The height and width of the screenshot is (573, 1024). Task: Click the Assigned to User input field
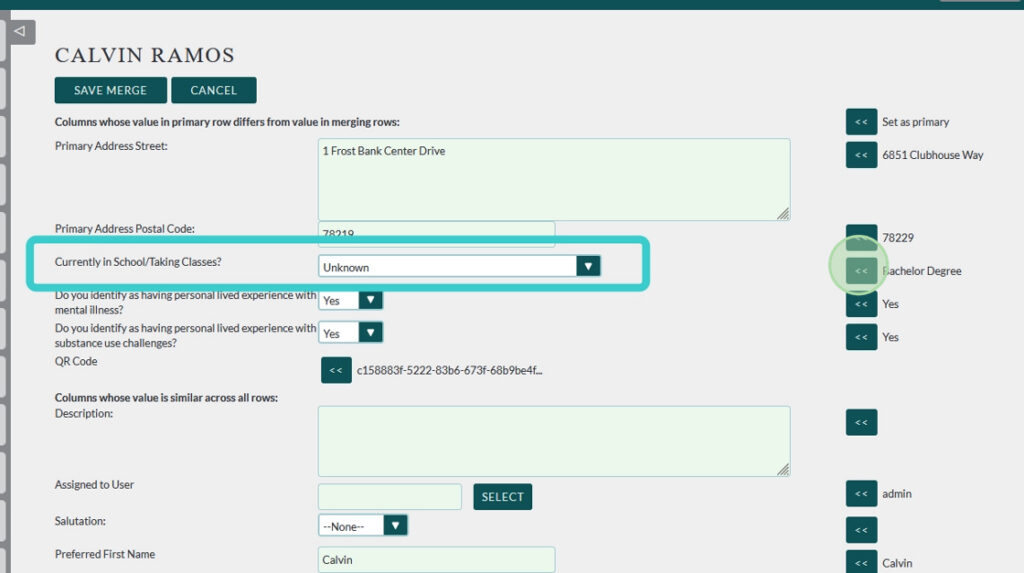389,497
